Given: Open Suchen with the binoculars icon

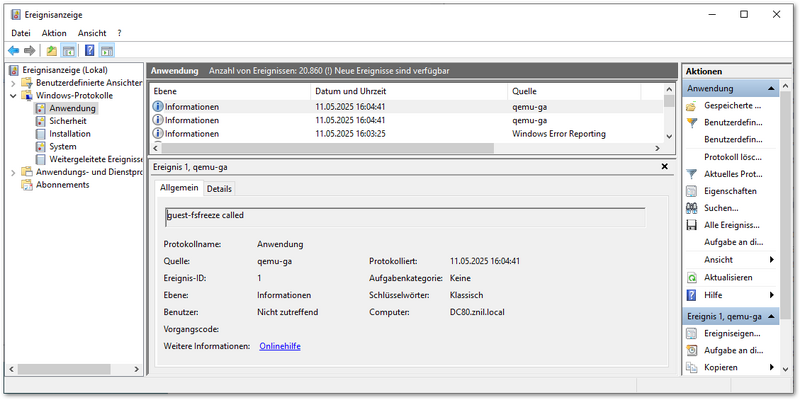Looking at the screenshot, I should [691, 208].
